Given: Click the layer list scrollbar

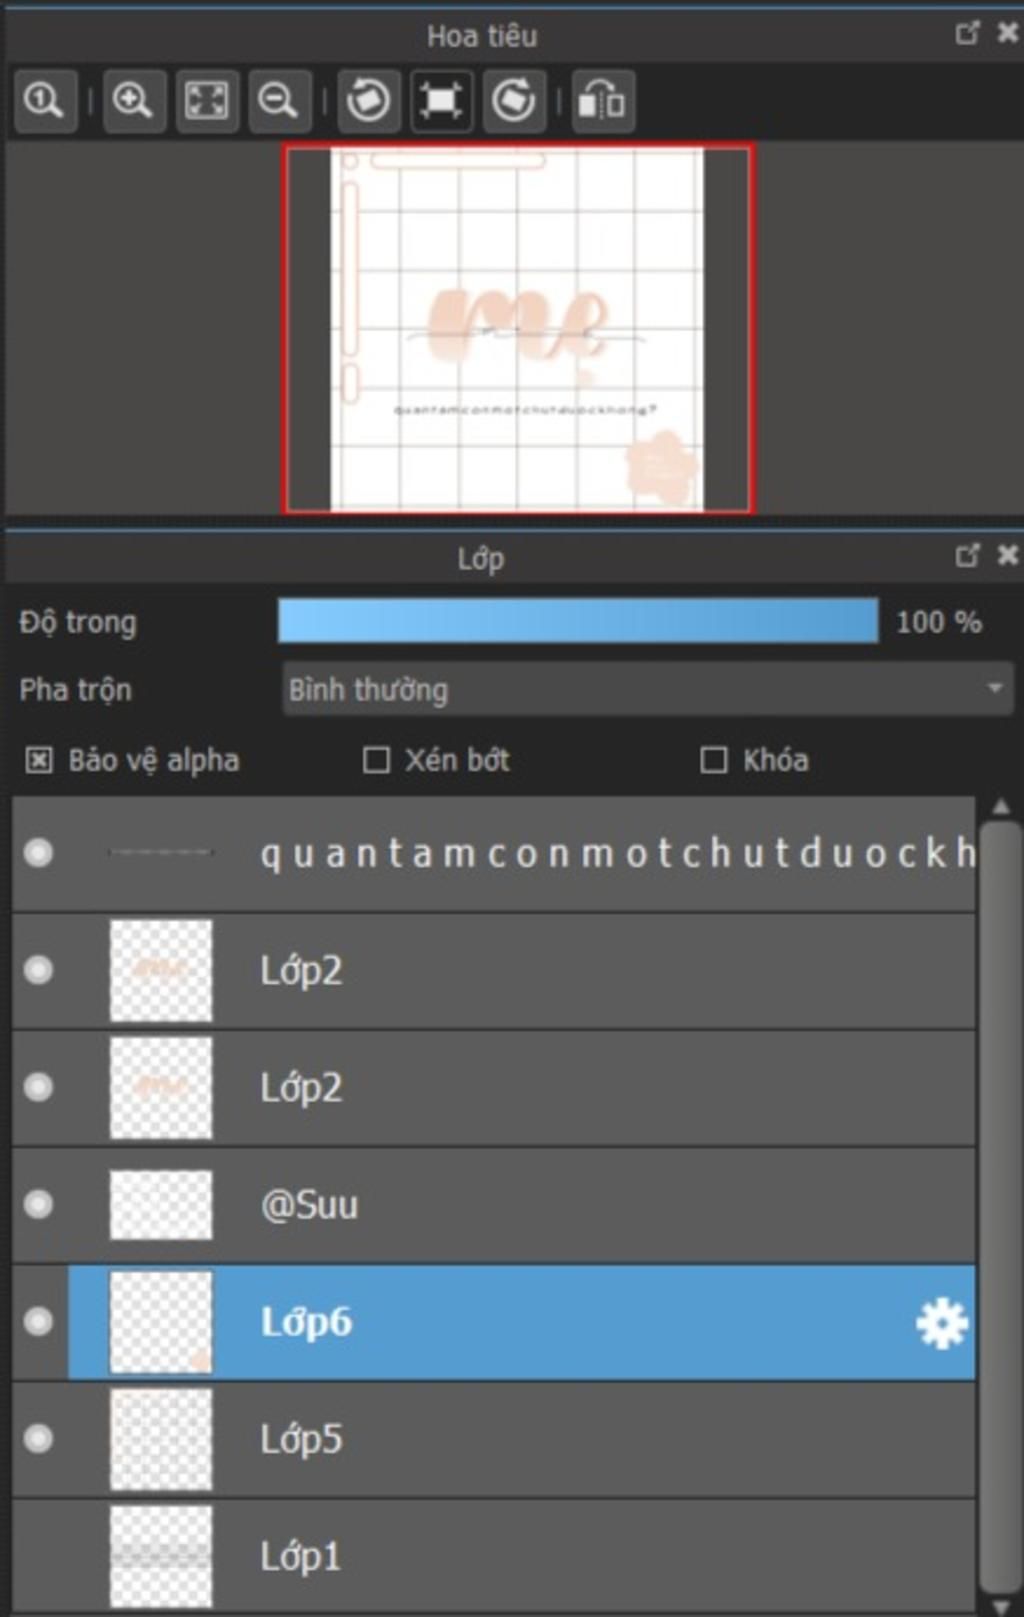Looking at the screenshot, I should tap(1000, 1205).
